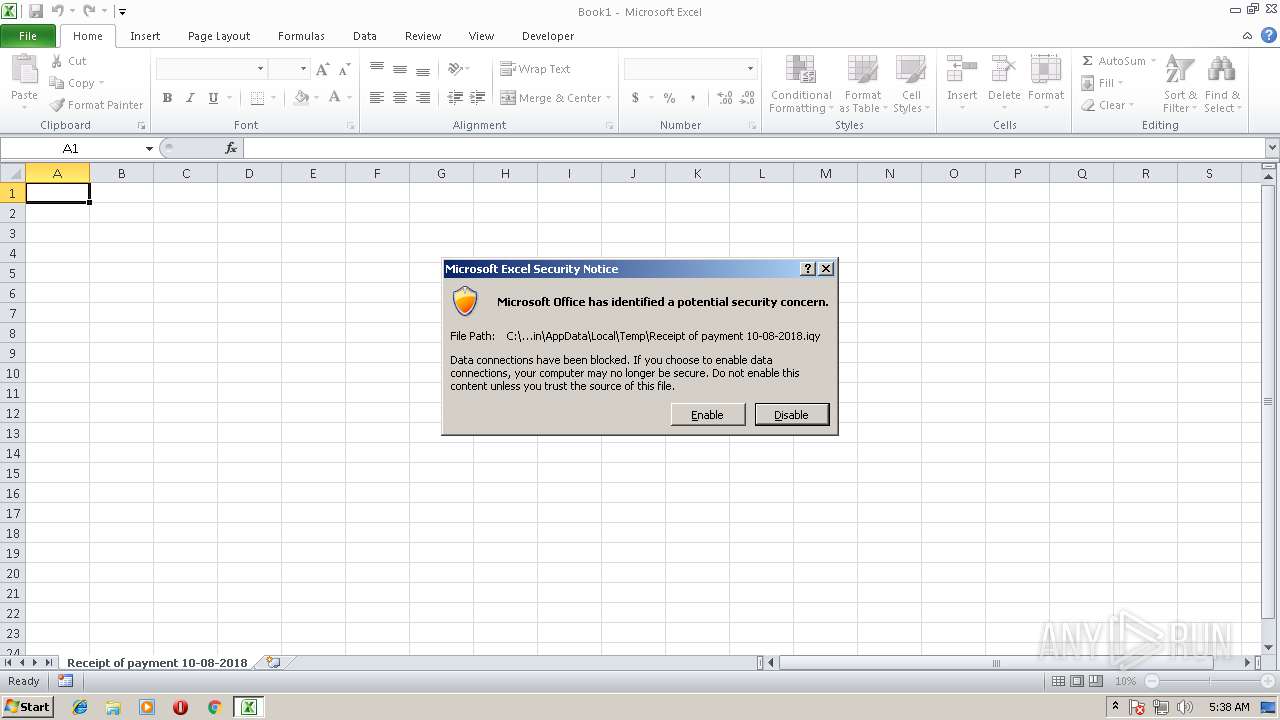Toggle Bold formatting

click(167, 98)
